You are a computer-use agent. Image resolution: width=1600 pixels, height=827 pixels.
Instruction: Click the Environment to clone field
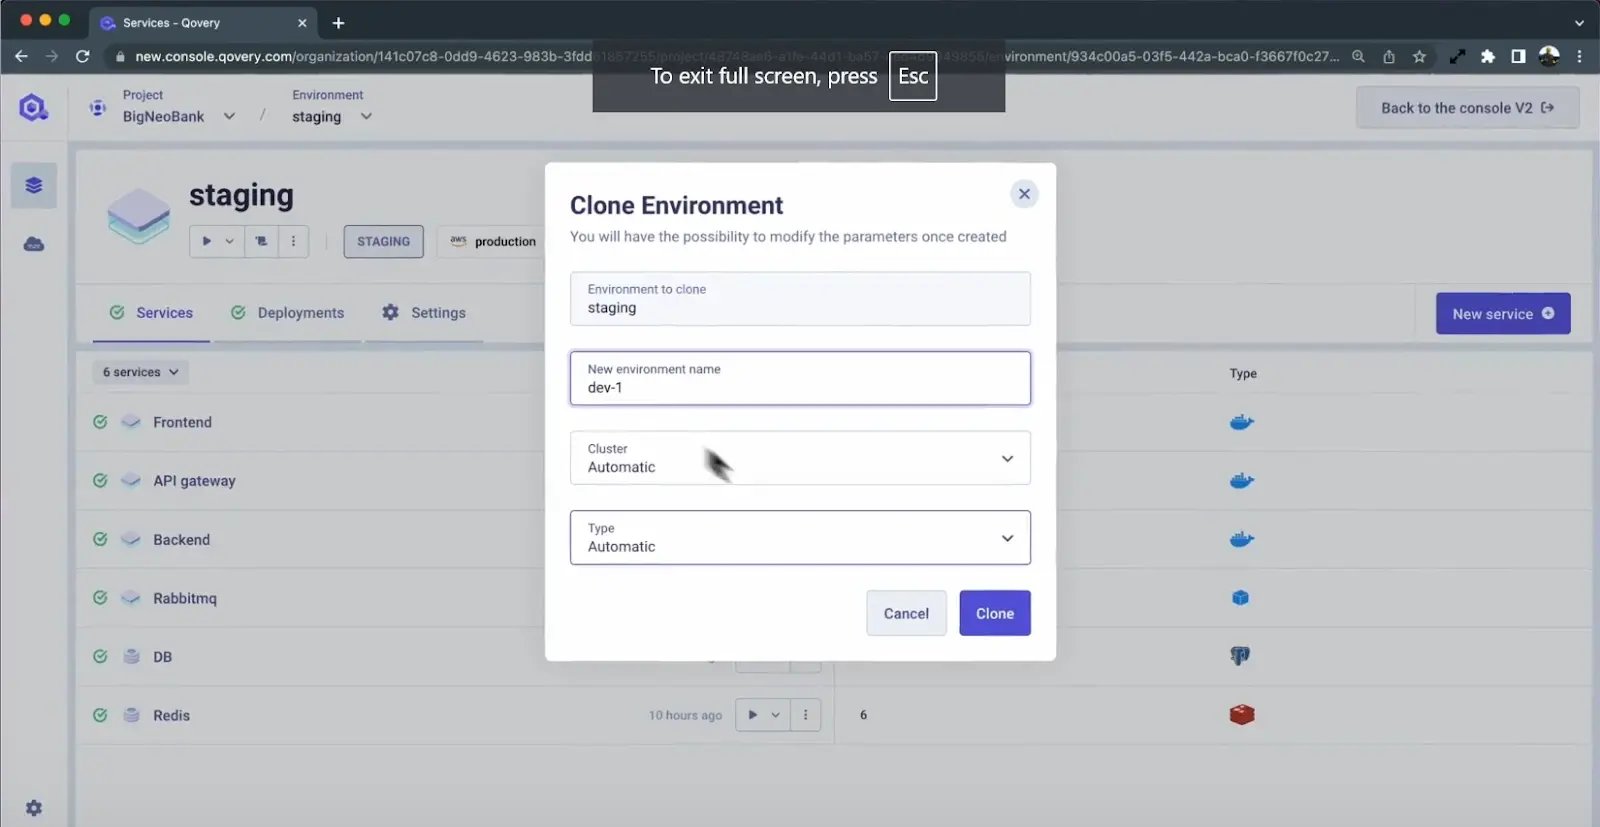(x=800, y=298)
